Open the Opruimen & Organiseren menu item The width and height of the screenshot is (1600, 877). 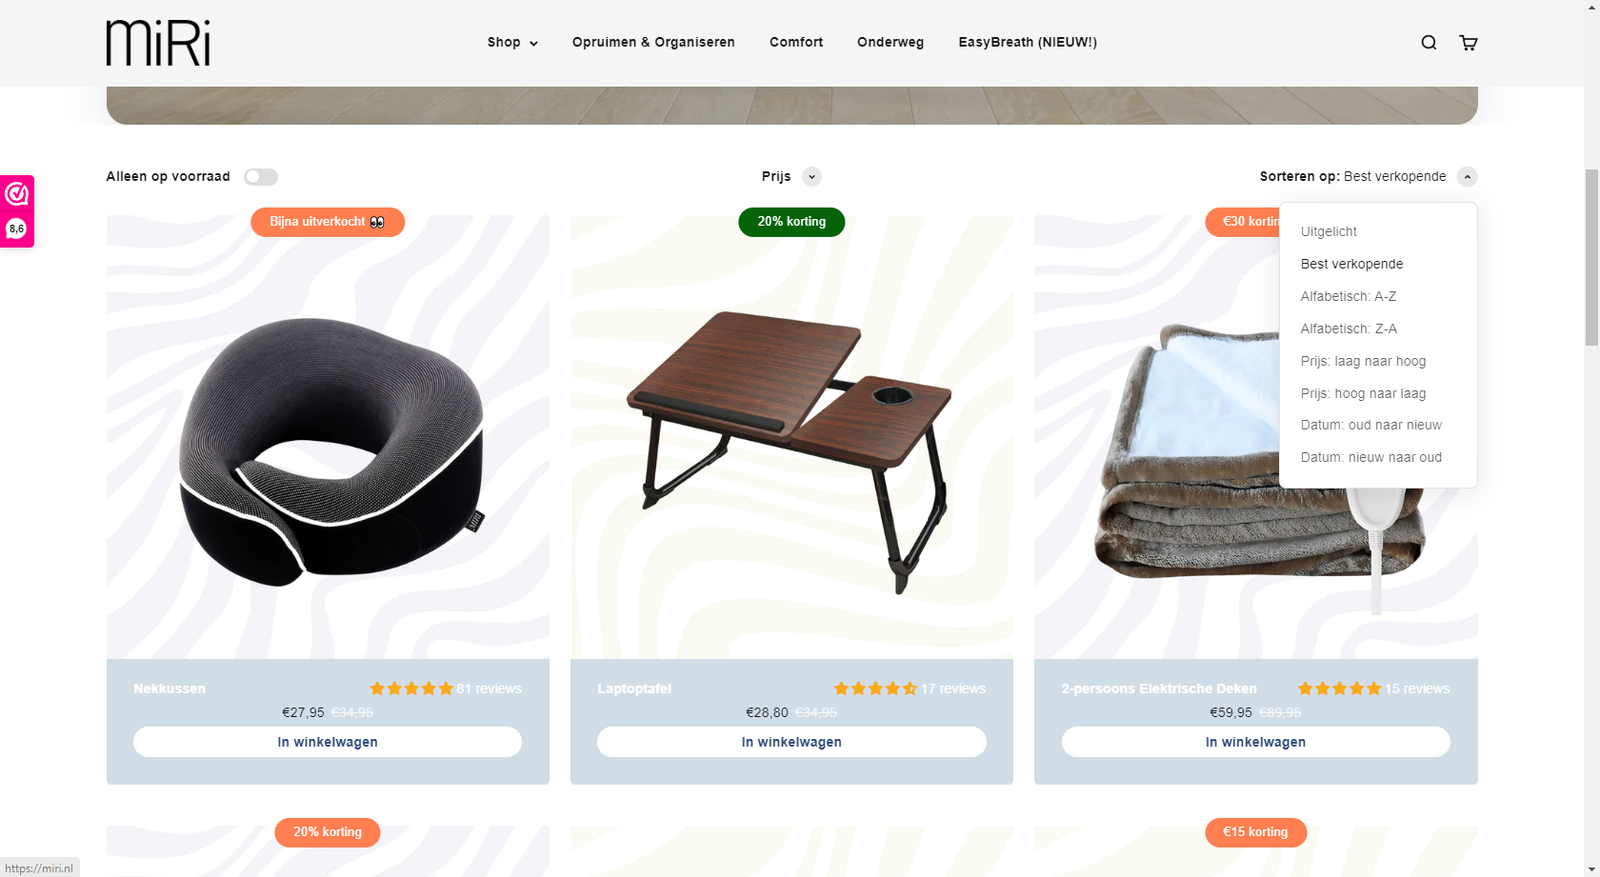(653, 42)
